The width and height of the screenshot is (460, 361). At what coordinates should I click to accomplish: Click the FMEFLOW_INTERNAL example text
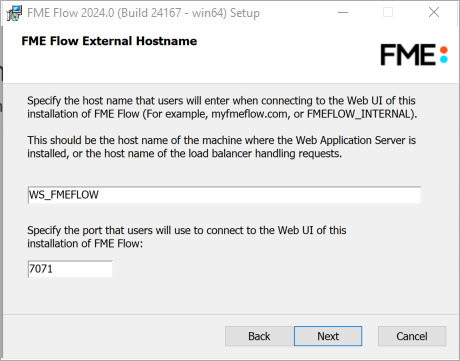tap(359, 114)
